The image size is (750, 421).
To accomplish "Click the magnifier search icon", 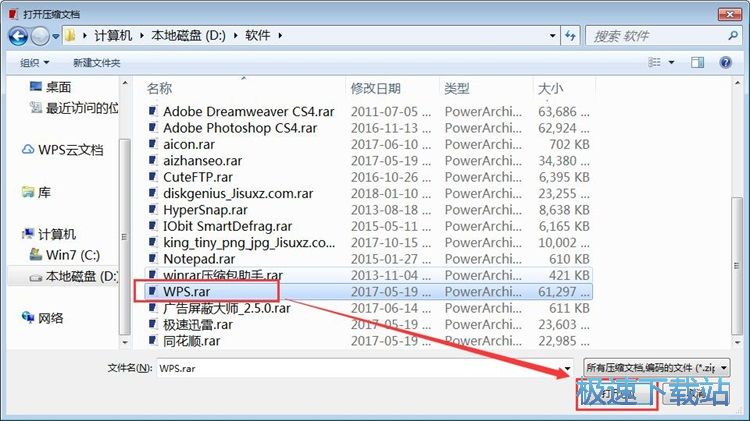I will [732, 35].
